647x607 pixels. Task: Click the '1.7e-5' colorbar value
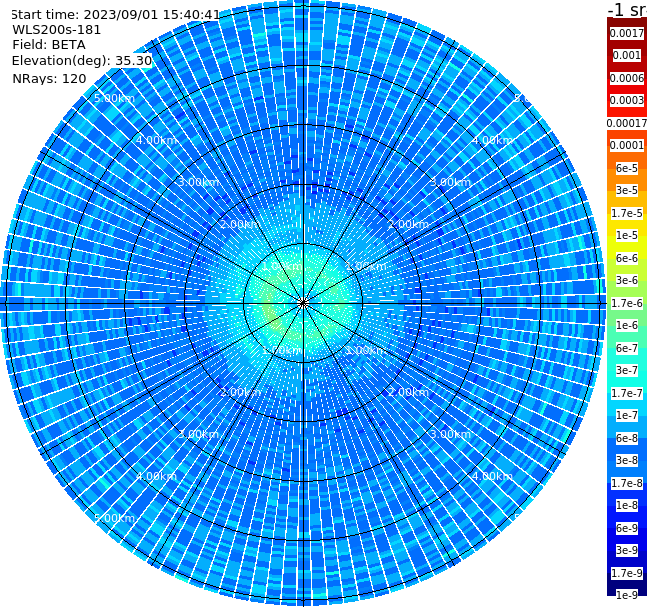pos(626,213)
